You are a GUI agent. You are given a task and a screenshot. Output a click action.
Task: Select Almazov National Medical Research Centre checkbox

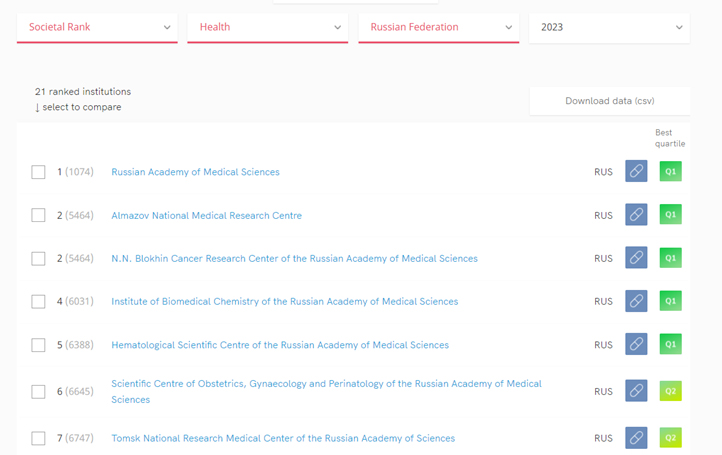click(38, 215)
